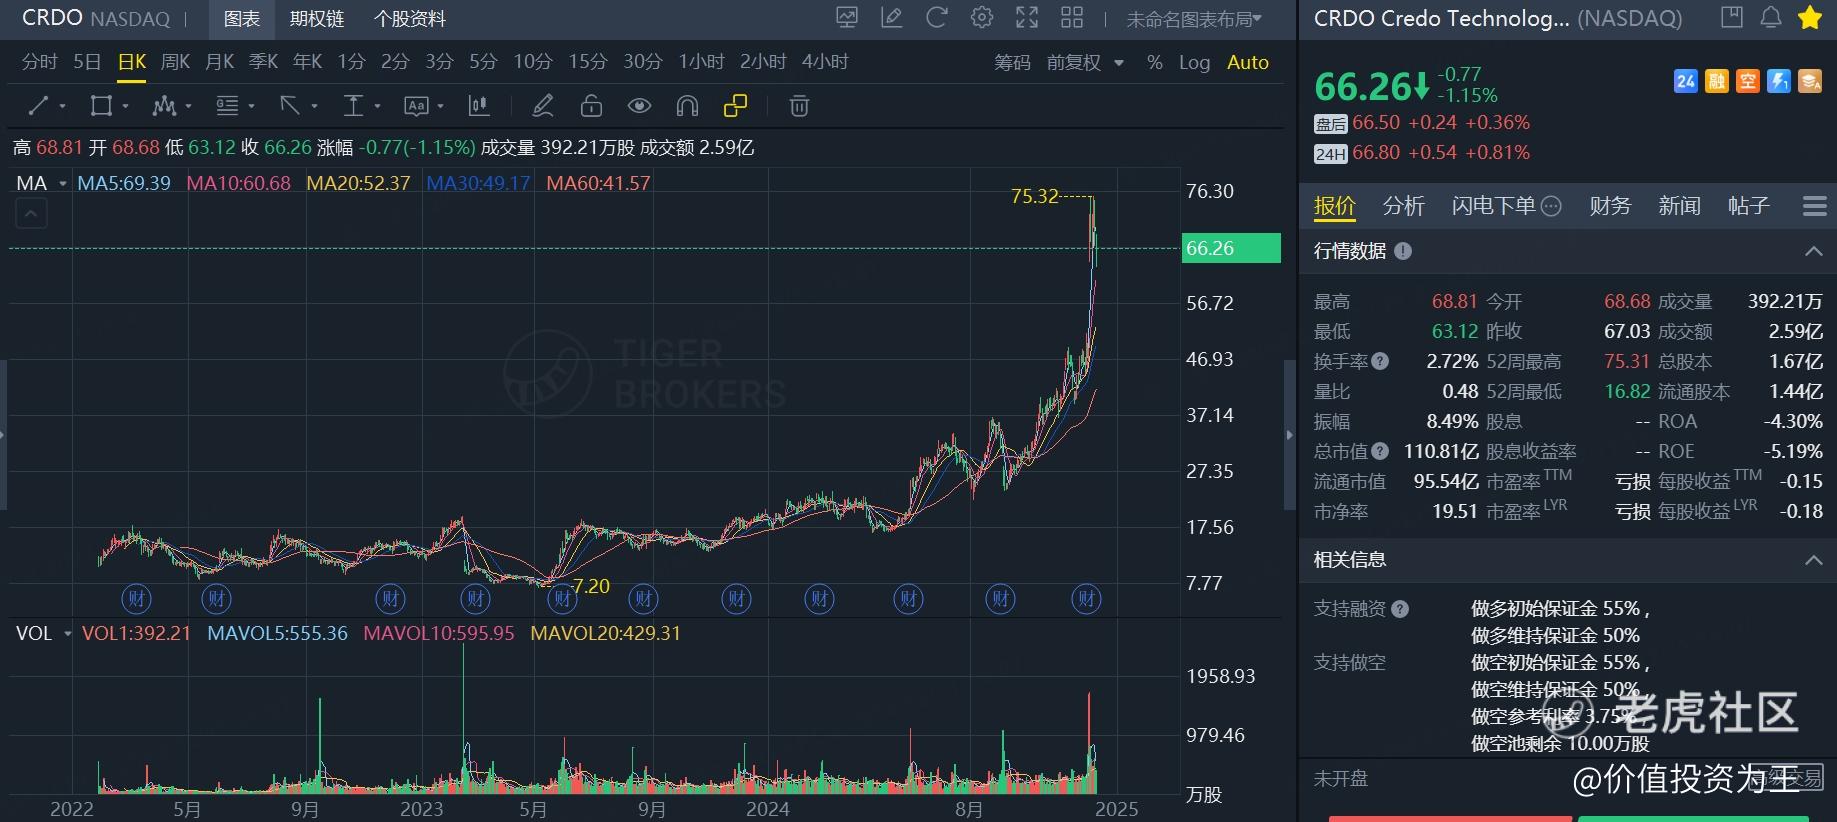
Task: Click the trash icon to delete drawings
Action: 798,106
